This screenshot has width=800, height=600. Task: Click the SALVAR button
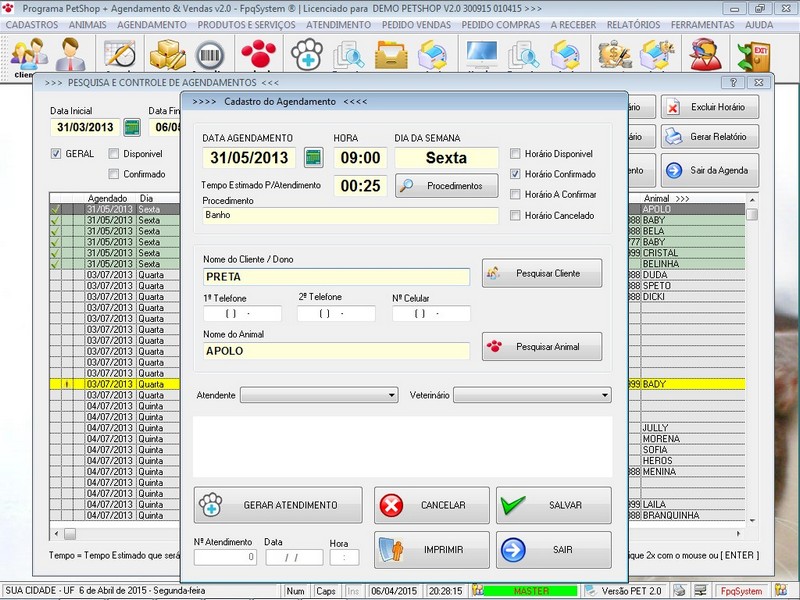pos(553,506)
